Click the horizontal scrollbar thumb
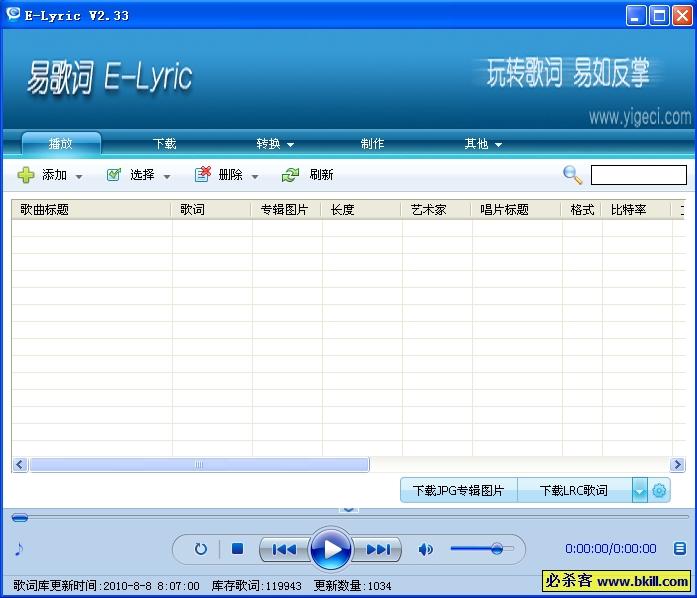This screenshot has height=598, width=697. point(199,465)
